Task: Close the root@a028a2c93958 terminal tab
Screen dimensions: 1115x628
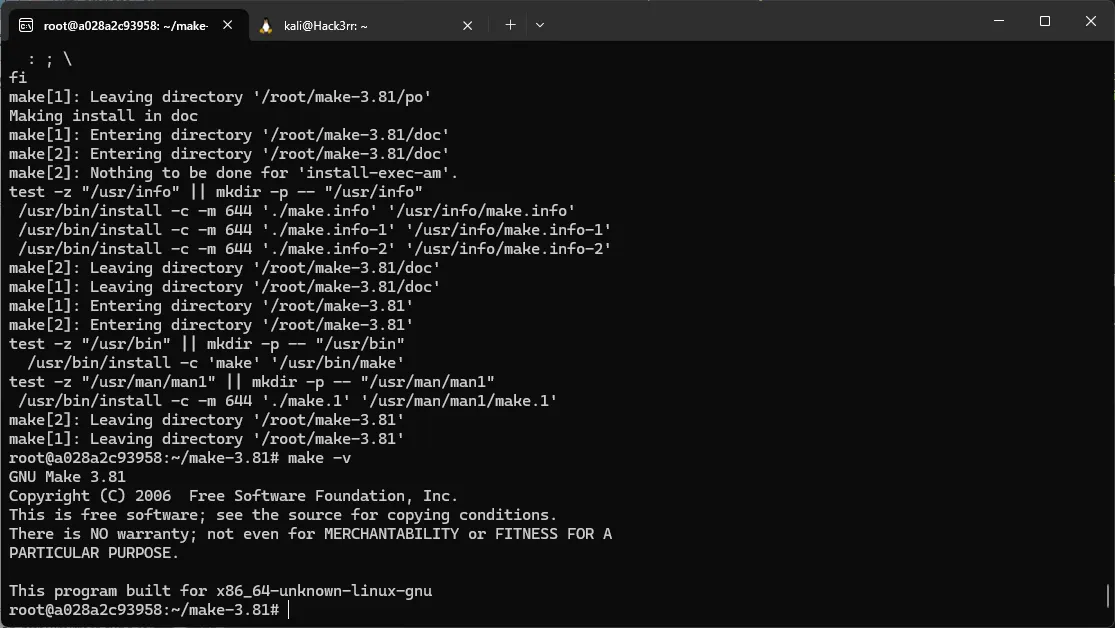Action: point(228,25)
